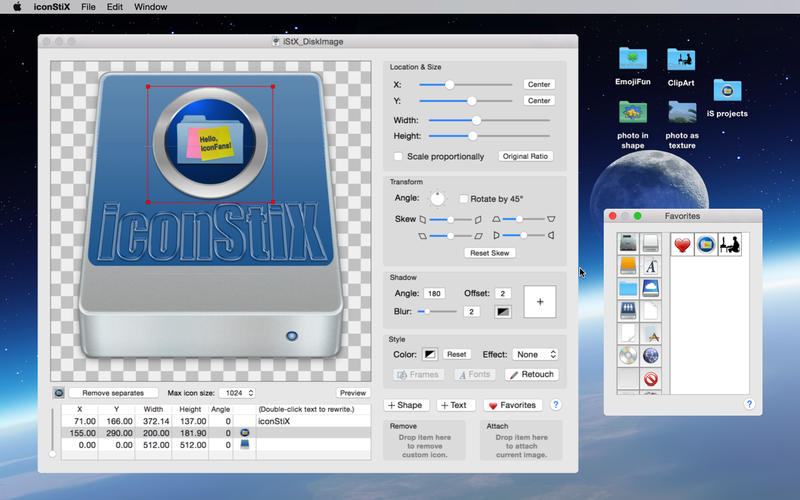Select the person-at-desk silhouette favorite
The width and height of the screenshot is (800, 500).
(730, 244)
